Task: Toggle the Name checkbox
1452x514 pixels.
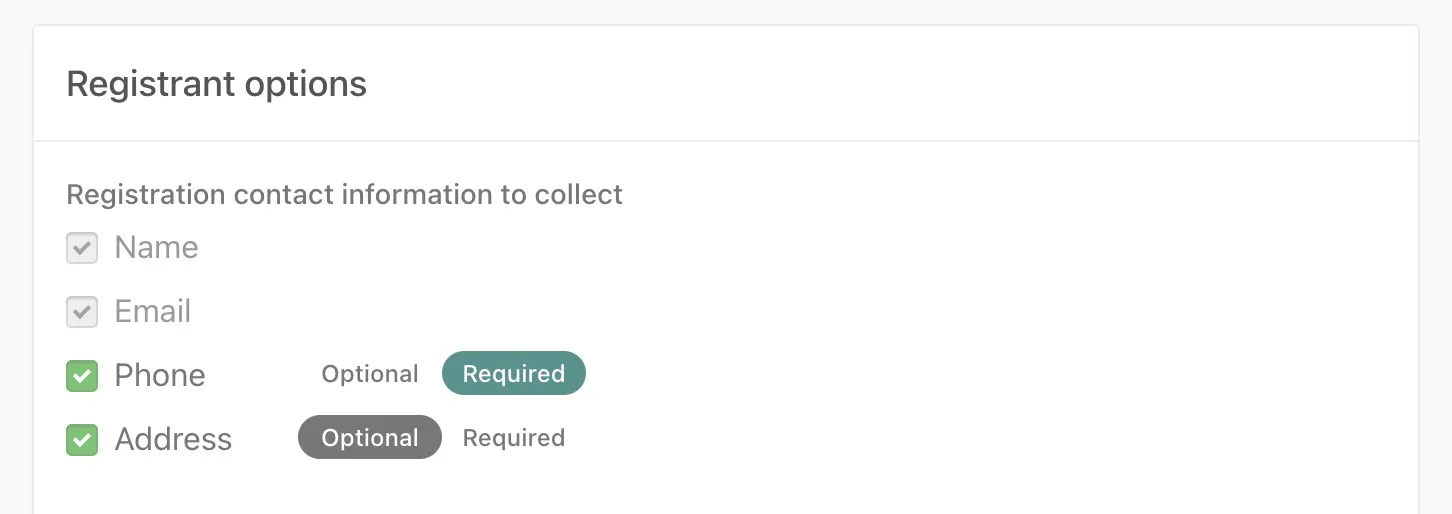Action: pyautogui.click(x=82, y=248)
